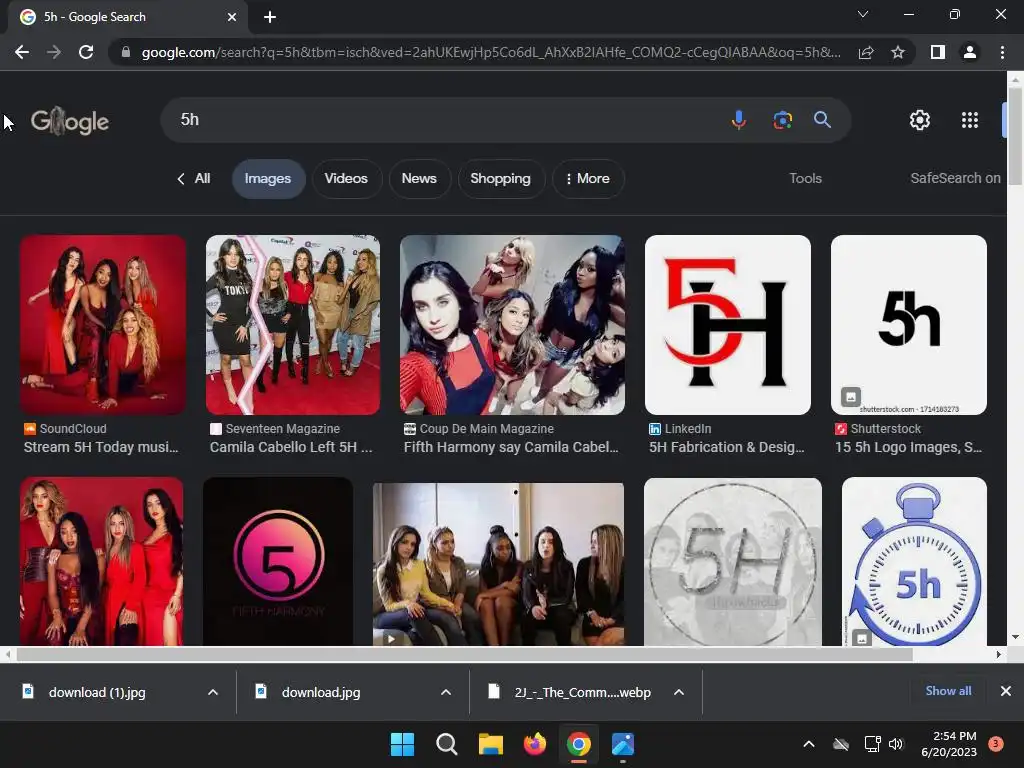1024x768 pixels.
Task: Bookmark this page with the star icon
Action: coord(898,52)
